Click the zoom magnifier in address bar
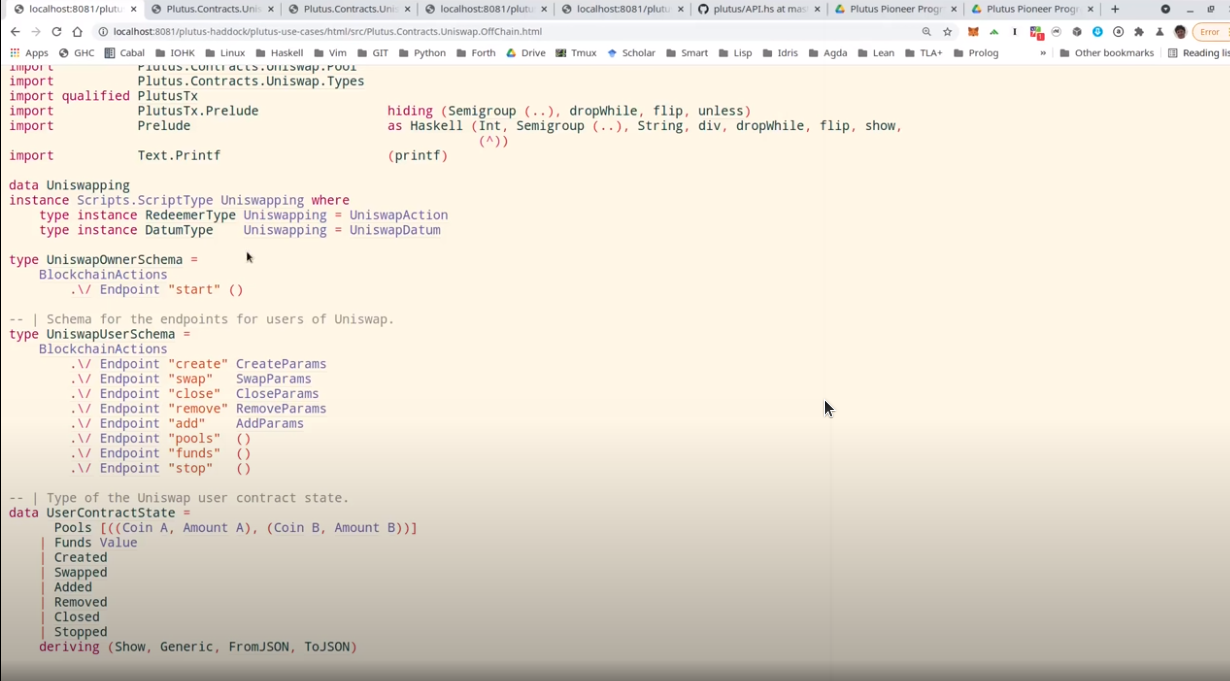The image size is (1230, 681). point(926,32)
